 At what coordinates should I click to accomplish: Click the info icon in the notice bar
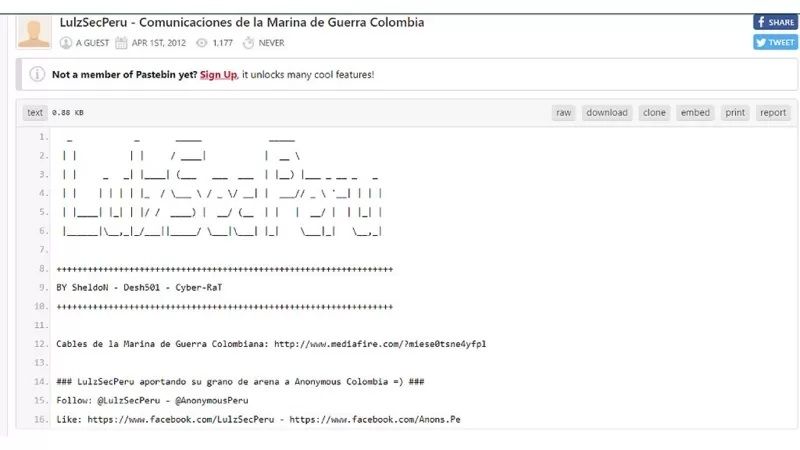point(37,75)
